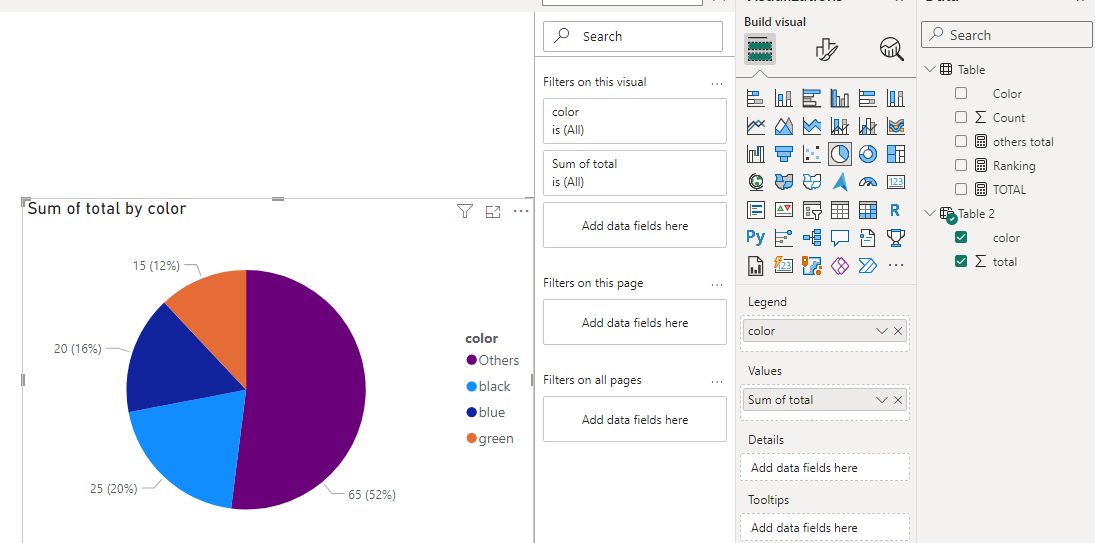Uncheck the color field in Table 2
The width and height of the screenshot is (1095, 543).
(961, 237)
